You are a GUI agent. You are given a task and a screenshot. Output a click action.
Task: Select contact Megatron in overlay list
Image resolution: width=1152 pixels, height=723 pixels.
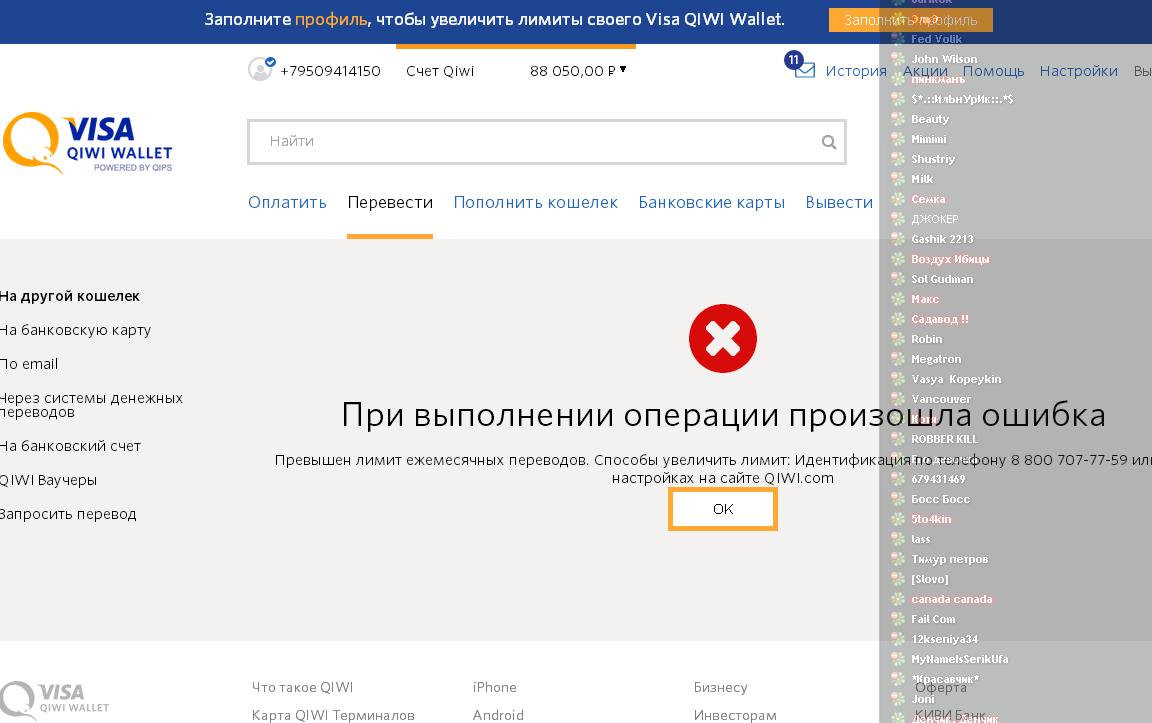coord(936,359)
